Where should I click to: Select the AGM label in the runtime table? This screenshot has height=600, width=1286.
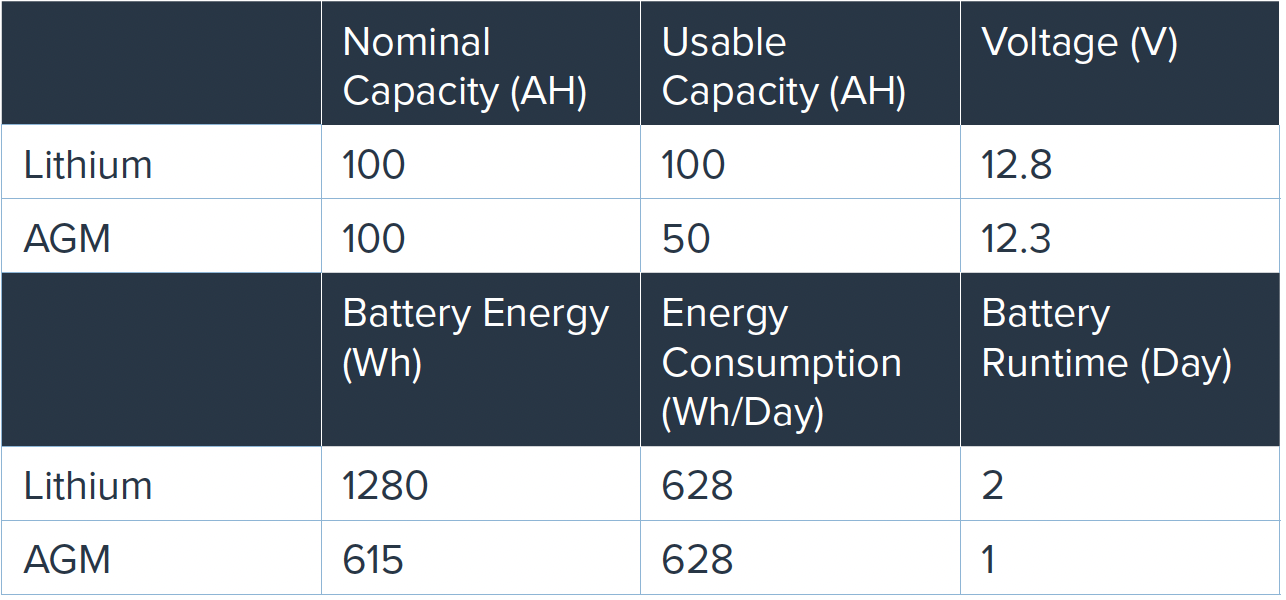point(67,559)
